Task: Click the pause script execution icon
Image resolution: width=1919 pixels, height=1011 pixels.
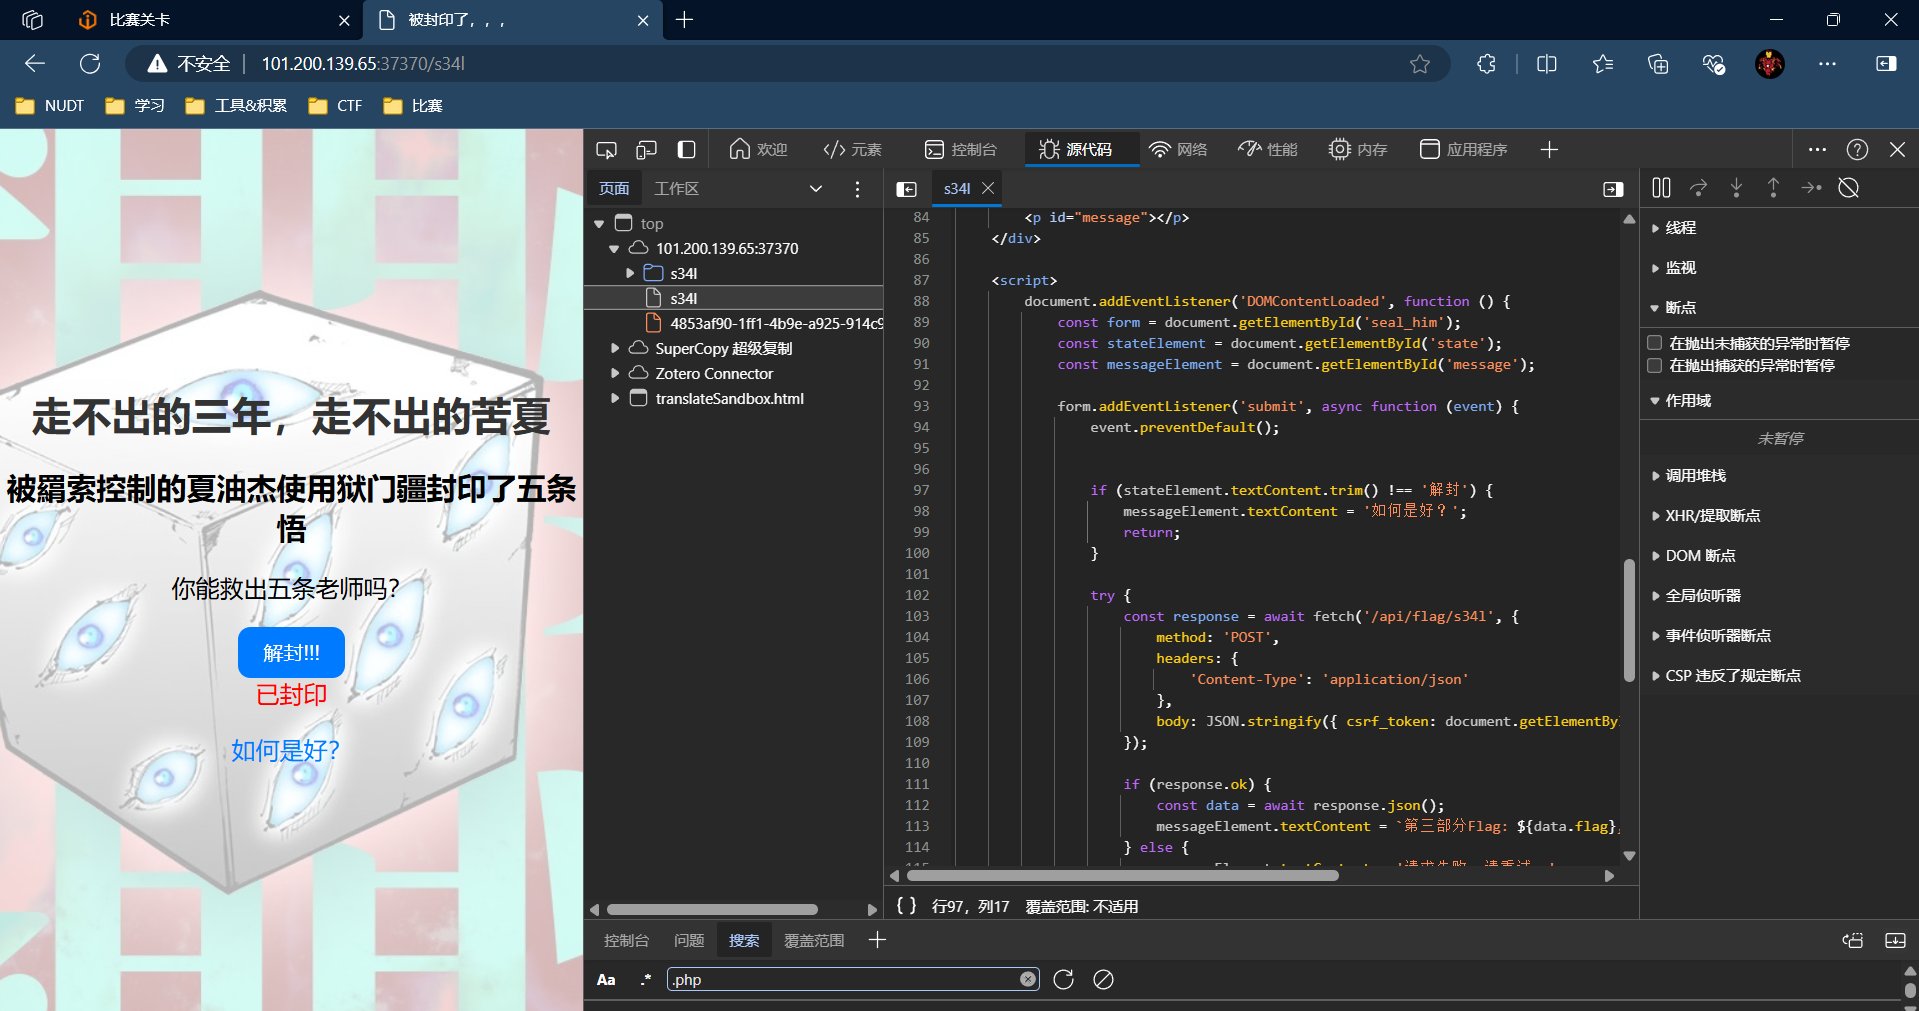Action: coord(1661,188)
